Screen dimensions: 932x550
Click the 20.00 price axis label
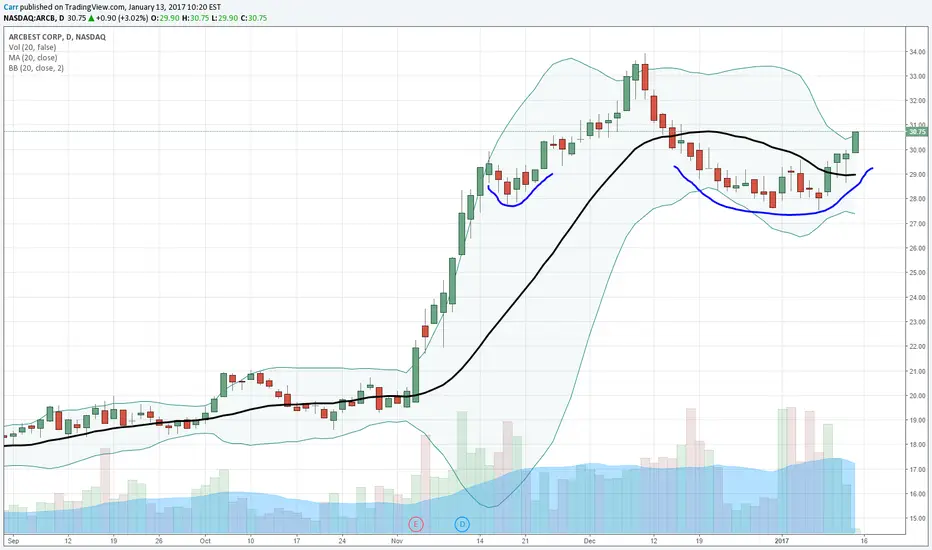click(x=917, y=396)
